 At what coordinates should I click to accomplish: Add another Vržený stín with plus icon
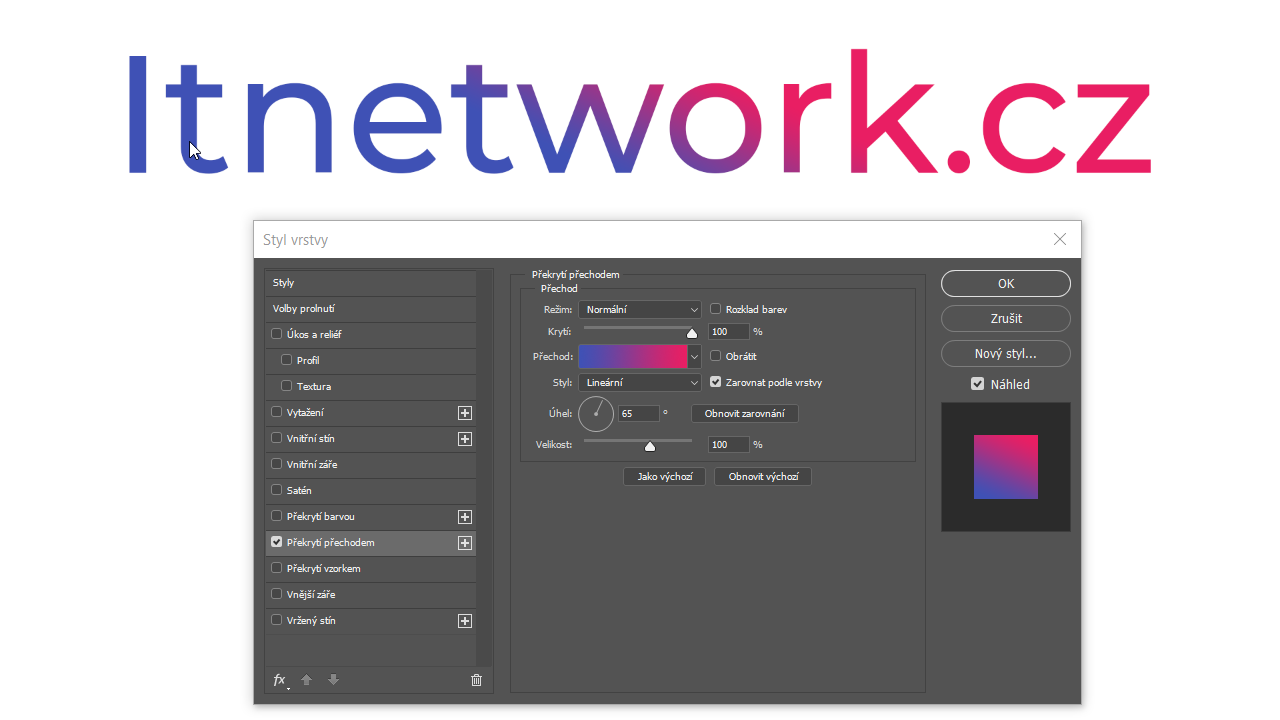coord(464,621)
